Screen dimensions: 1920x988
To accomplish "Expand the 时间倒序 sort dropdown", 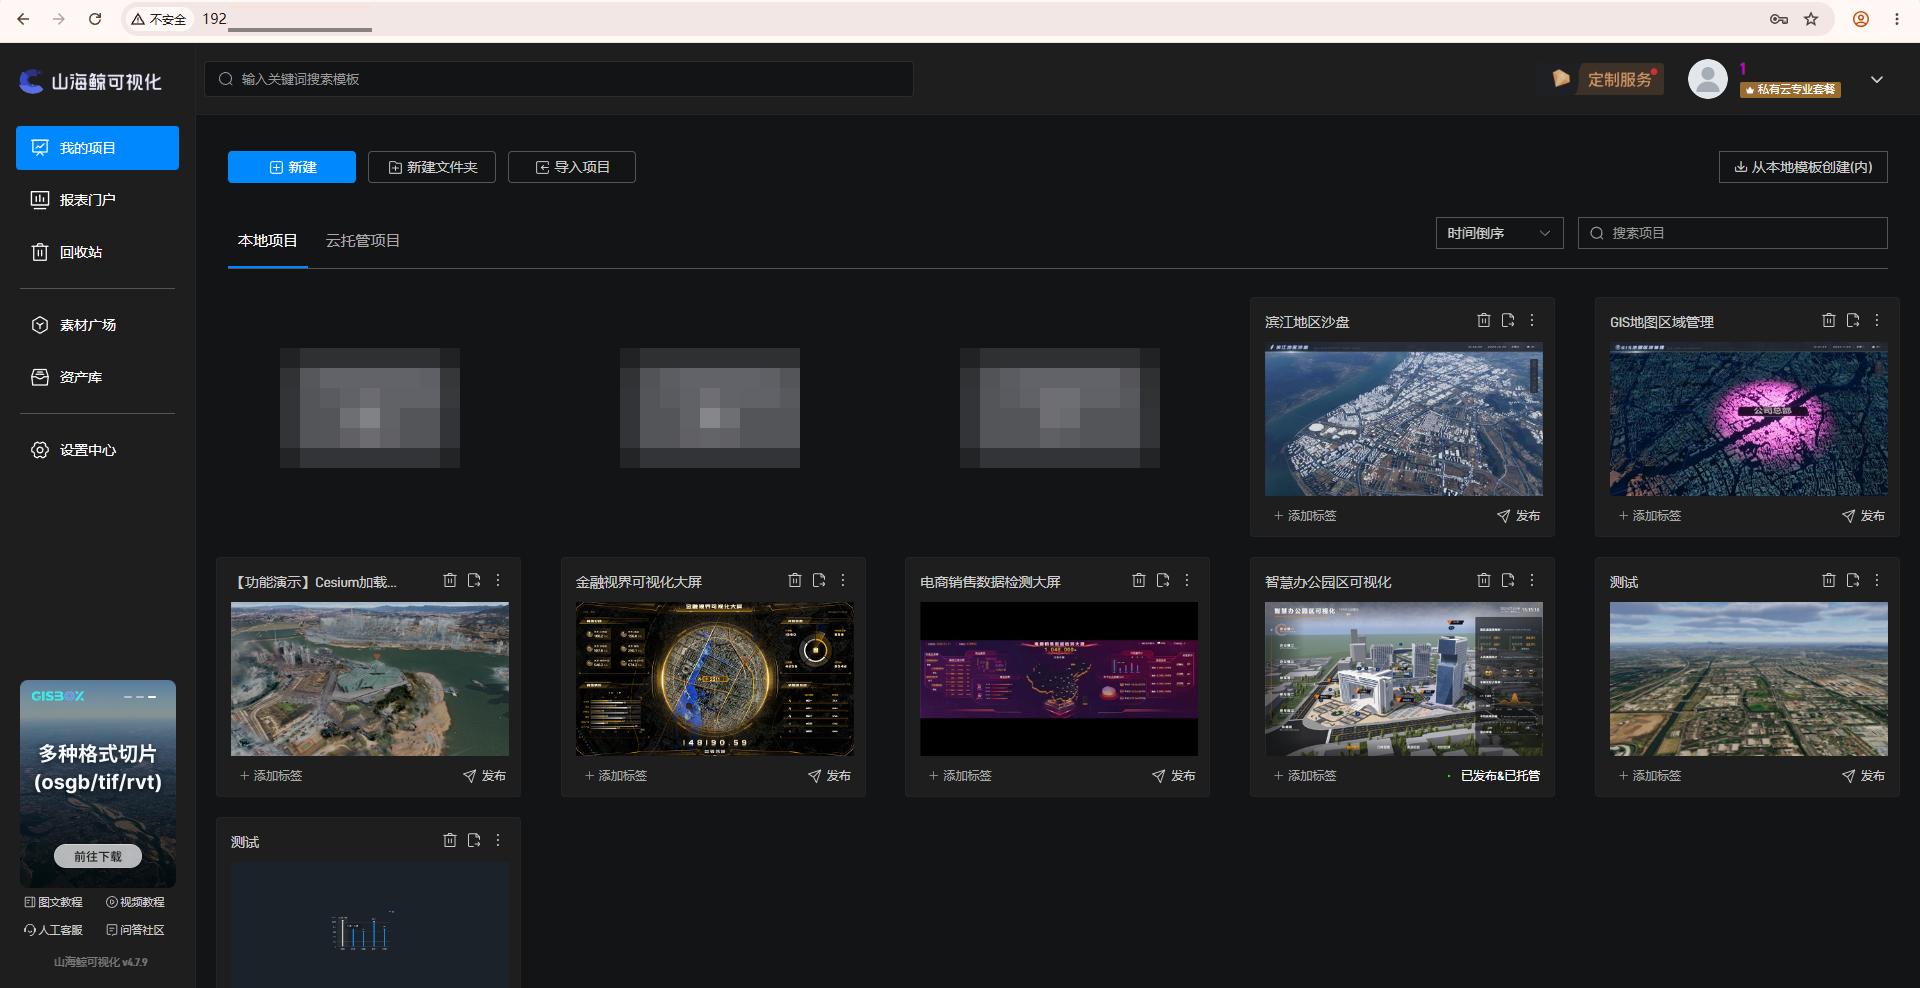I will point(1499,233).
